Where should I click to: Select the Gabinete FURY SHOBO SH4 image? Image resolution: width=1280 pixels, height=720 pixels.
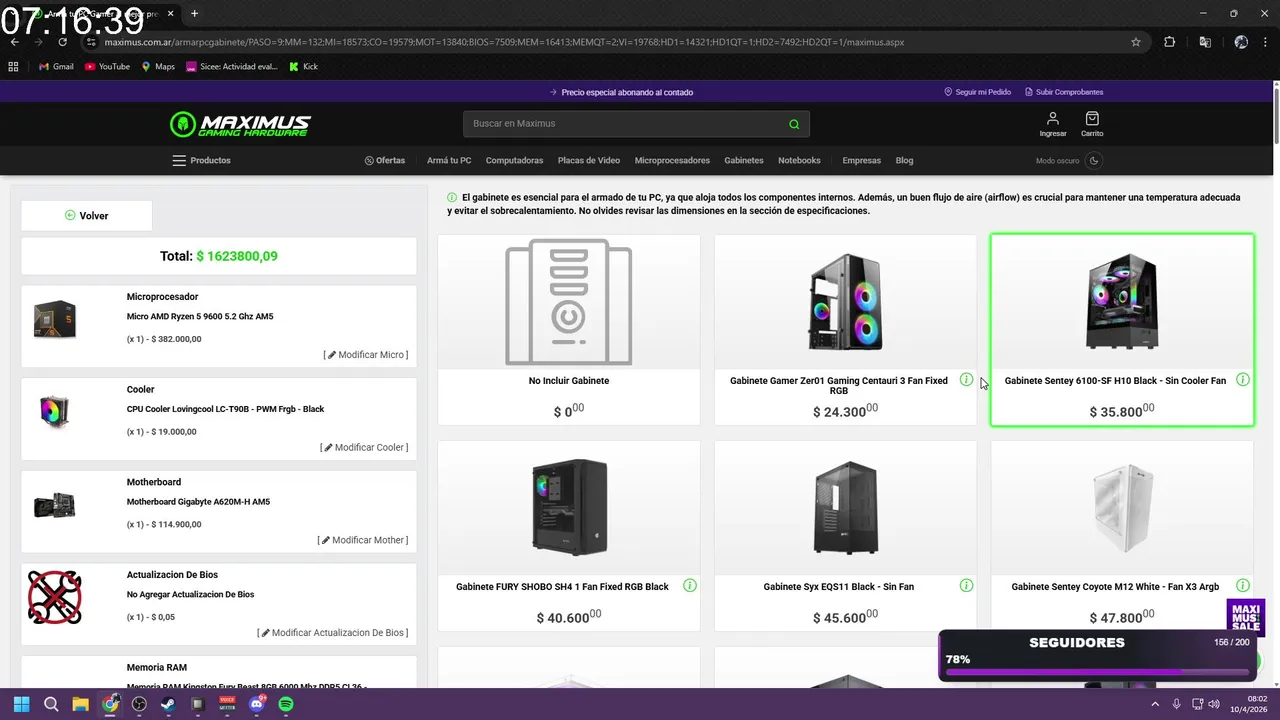[x=569, y=507]
